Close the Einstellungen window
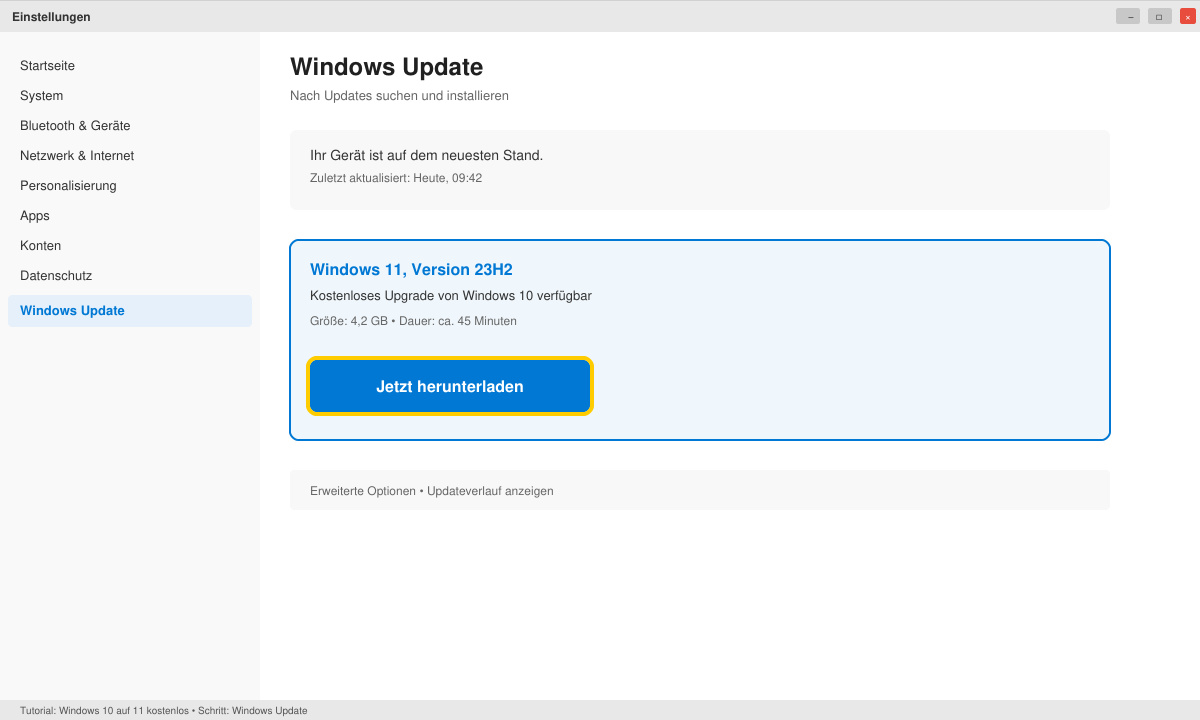The height and width of the screenshot is (720, 1200). click(1188, 16)
